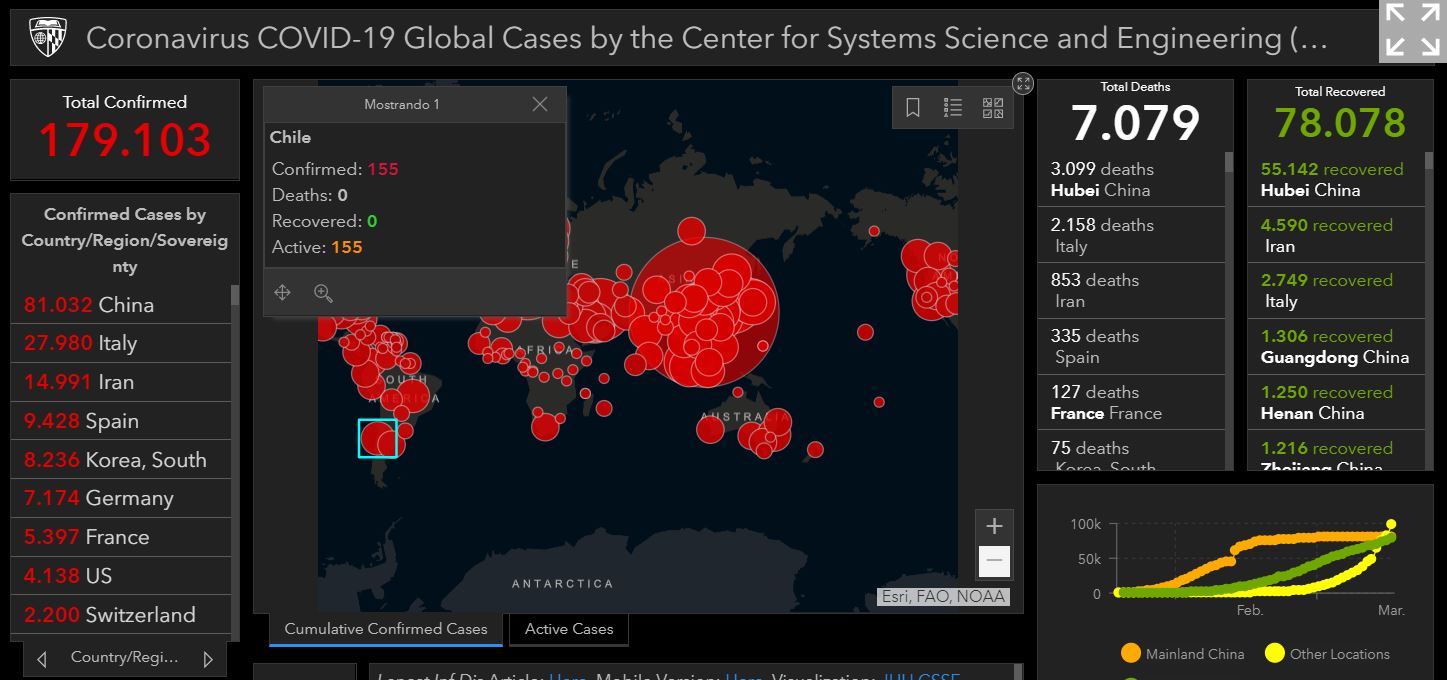
Task: Enter full screen with top-right arrows icon
Action: (x=1411, y=30)
